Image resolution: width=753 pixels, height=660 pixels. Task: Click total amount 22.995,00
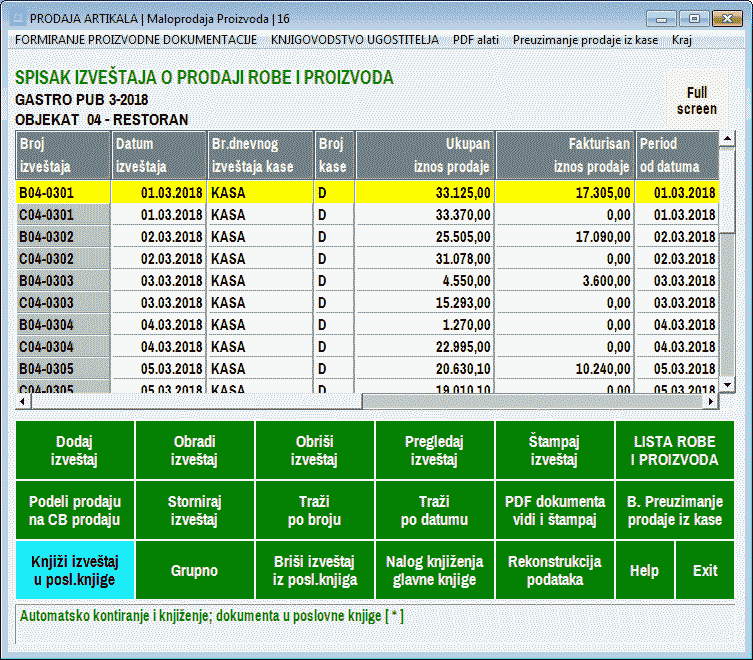(463, 347)
